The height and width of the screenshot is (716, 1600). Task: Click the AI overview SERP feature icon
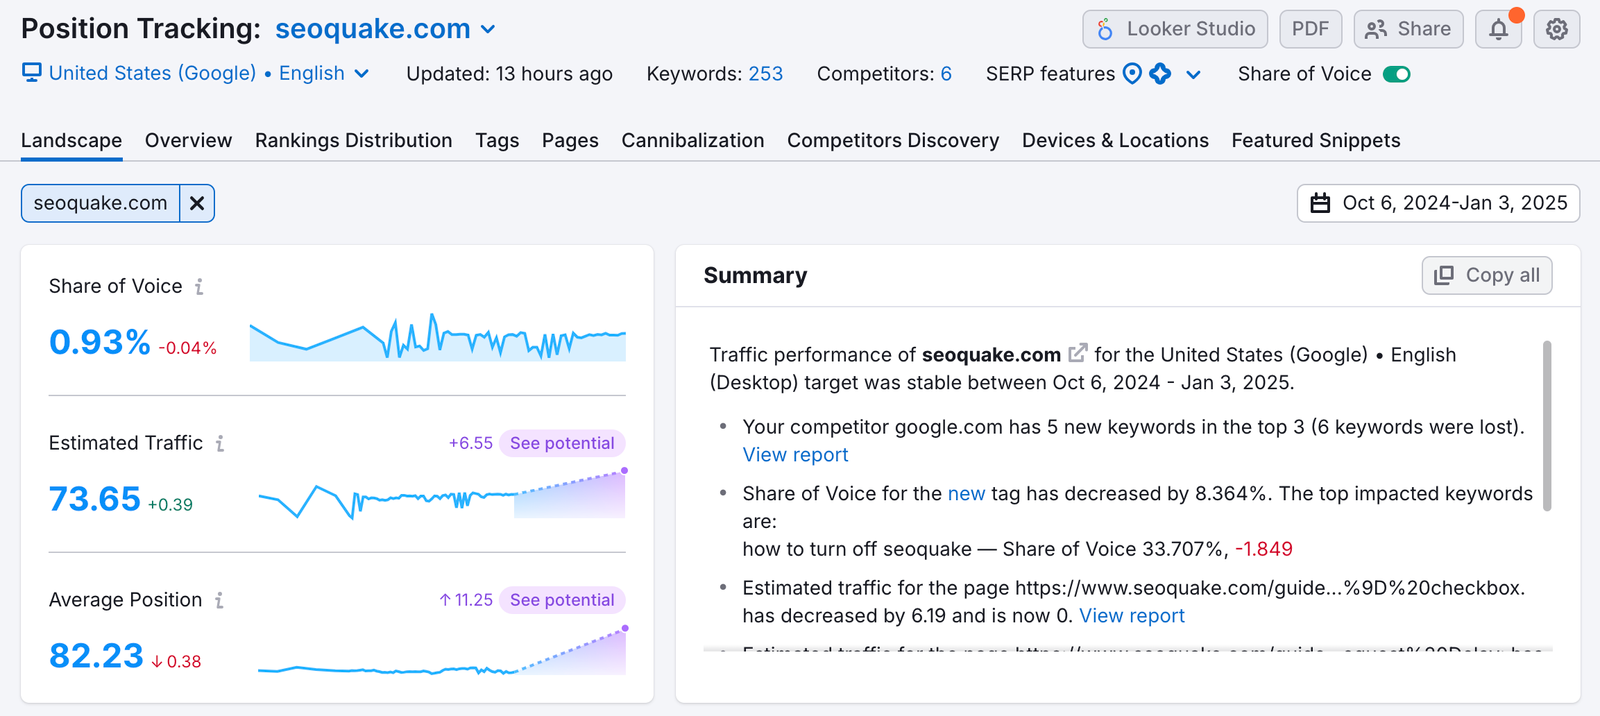1160,74
